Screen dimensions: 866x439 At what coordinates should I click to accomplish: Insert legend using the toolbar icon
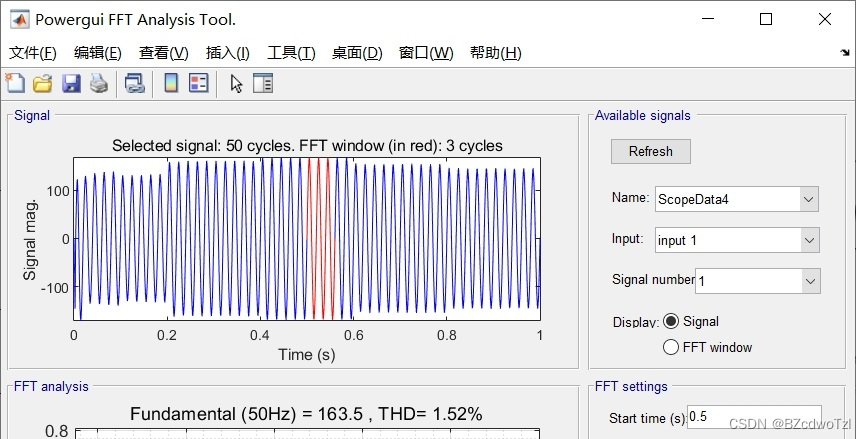point(199,83)
